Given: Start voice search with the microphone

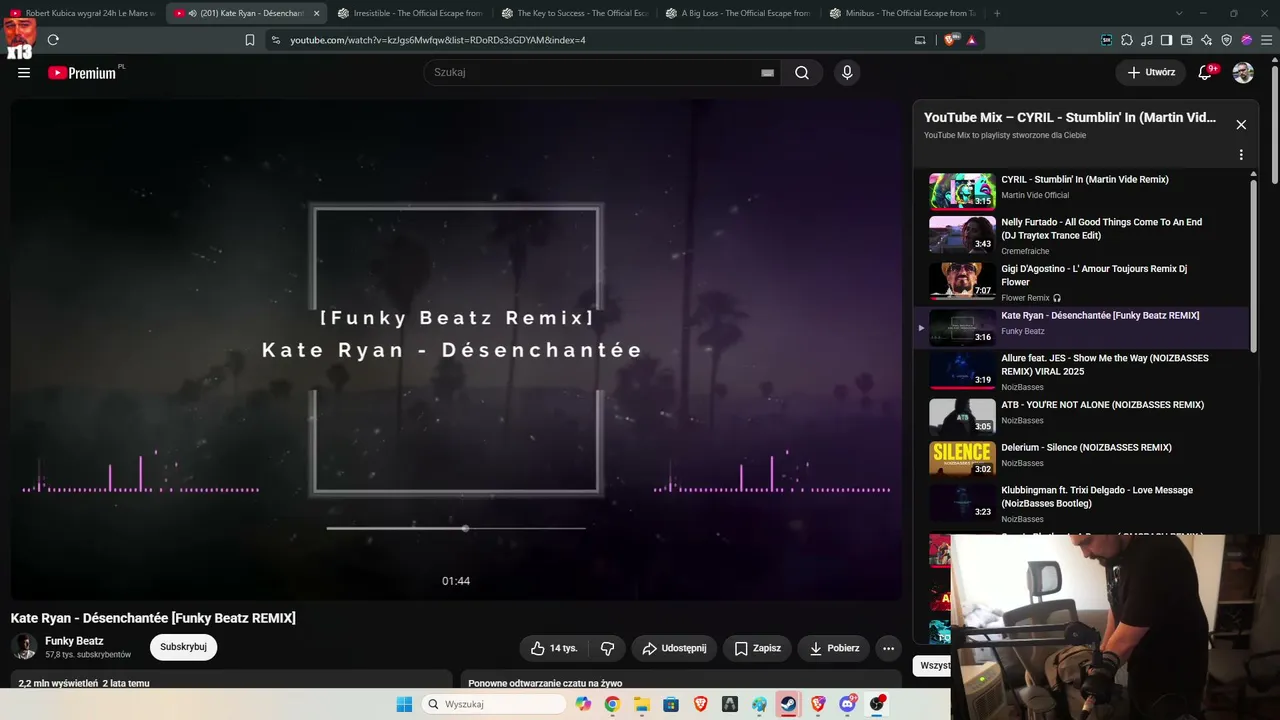Looking at the screenshot, I should pyautogui.click(x=847, y=72).
